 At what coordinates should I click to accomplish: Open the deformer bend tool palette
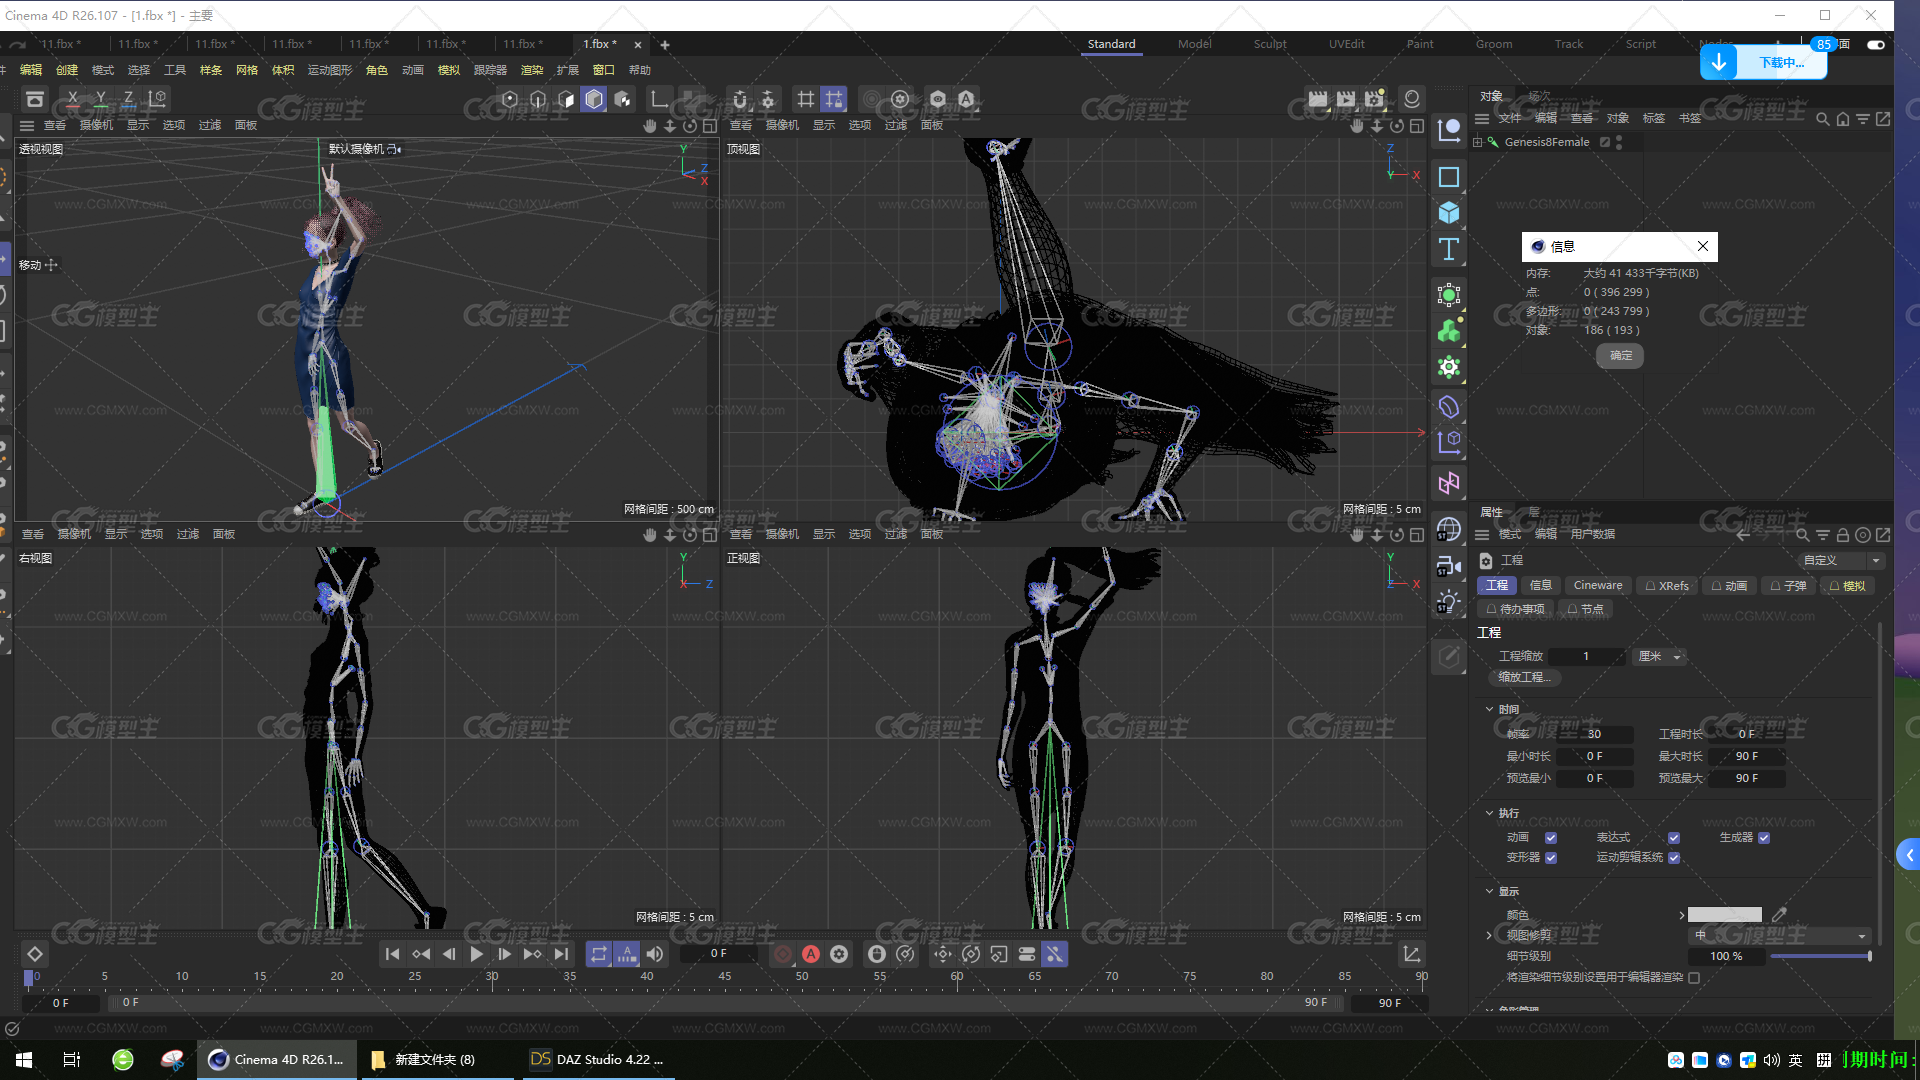click(x=1449, y=407)
